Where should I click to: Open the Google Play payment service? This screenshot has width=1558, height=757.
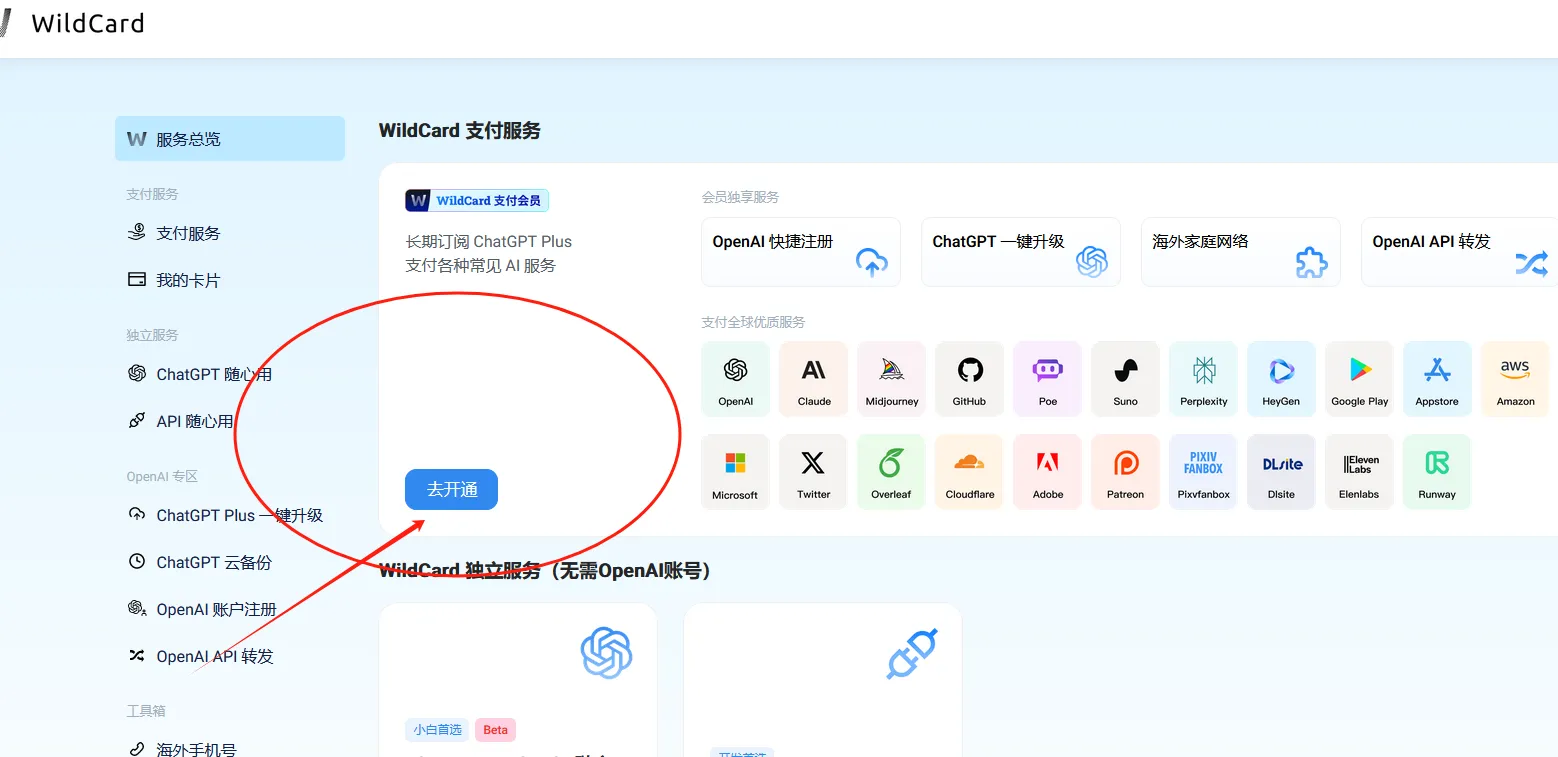(x=1359, y=378)
